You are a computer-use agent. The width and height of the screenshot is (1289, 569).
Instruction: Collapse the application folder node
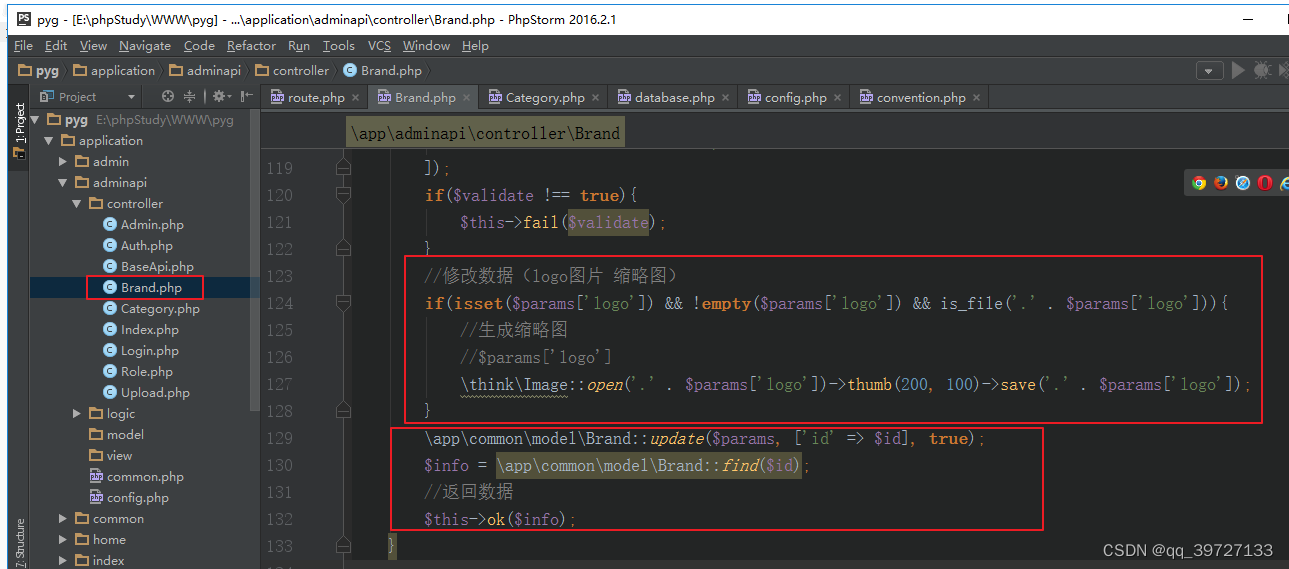point(49,141)
